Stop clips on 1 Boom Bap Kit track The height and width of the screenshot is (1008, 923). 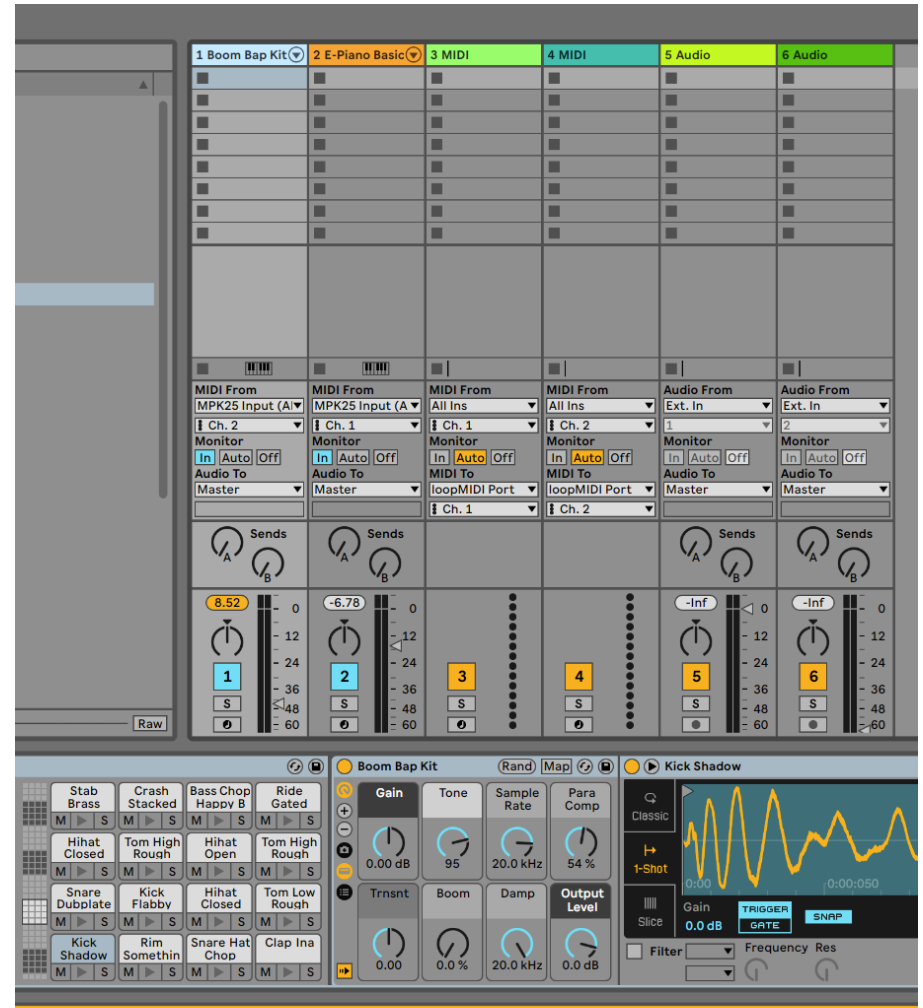[x=202, y=368]
